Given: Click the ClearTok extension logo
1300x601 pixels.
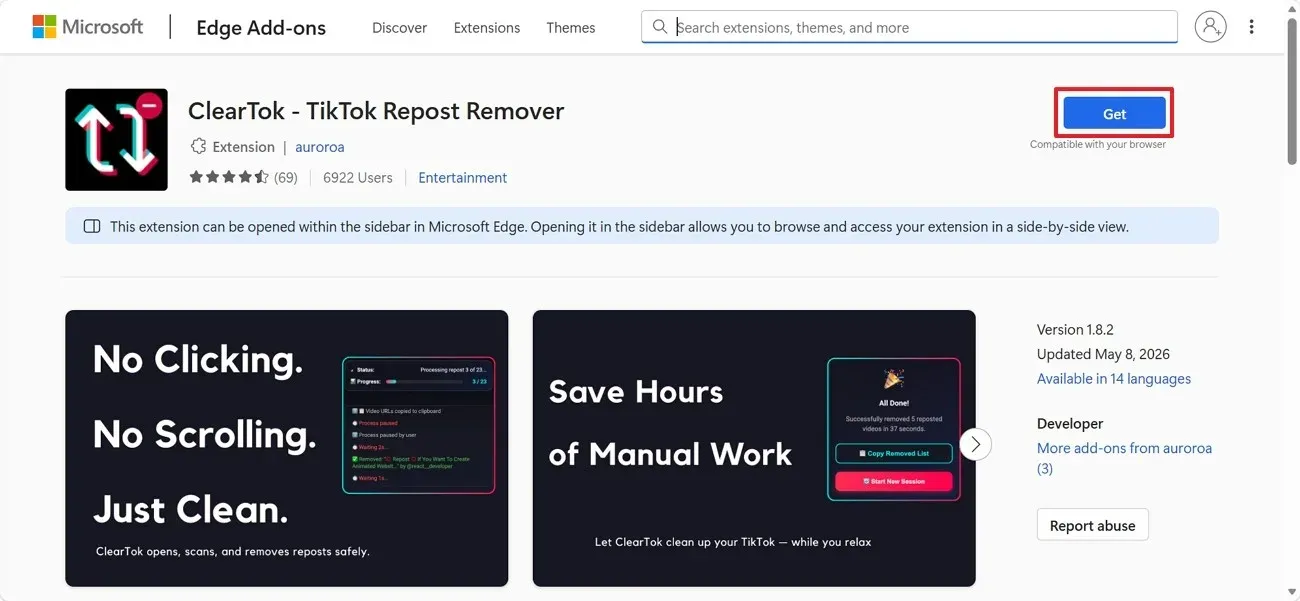Looking at the screenshot, I should point(116,139).
